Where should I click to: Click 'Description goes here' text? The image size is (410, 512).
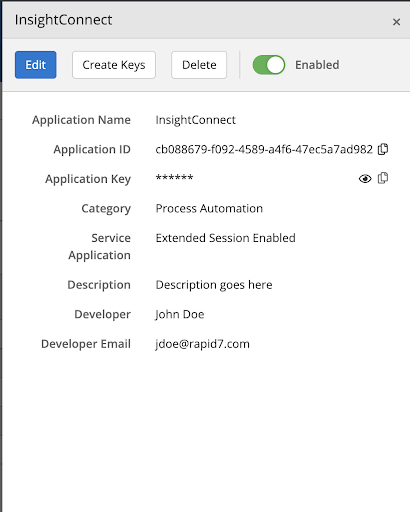(214, 285)
